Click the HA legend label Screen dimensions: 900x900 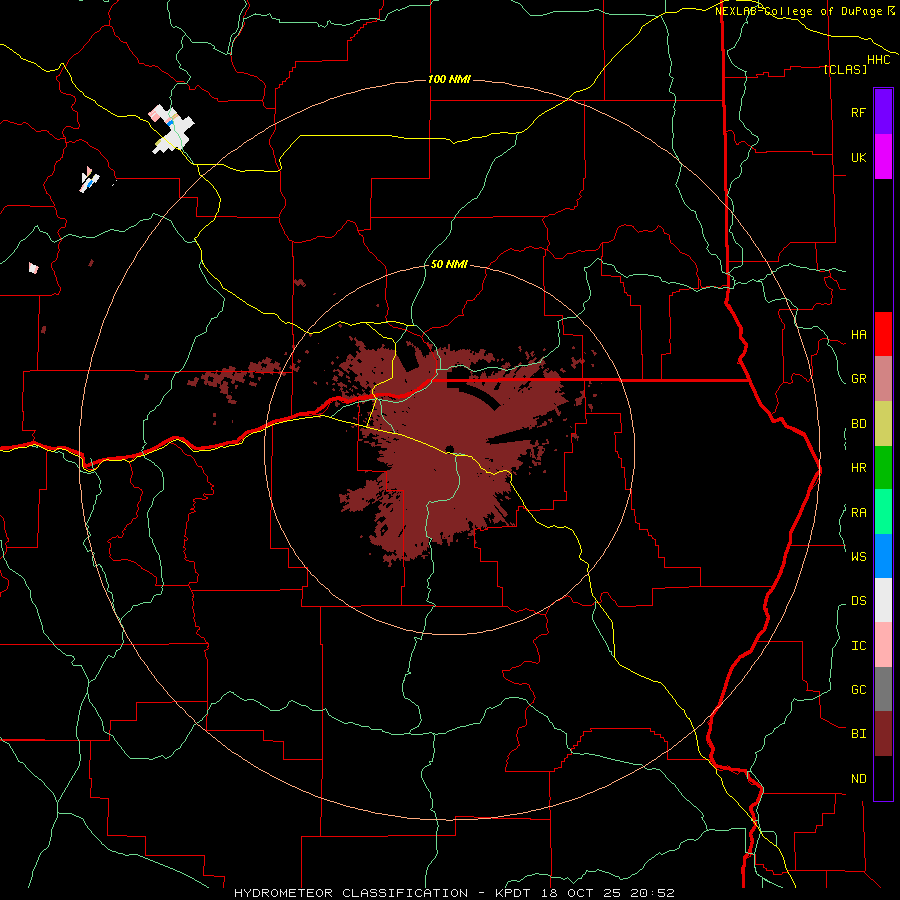click(858, 335)
